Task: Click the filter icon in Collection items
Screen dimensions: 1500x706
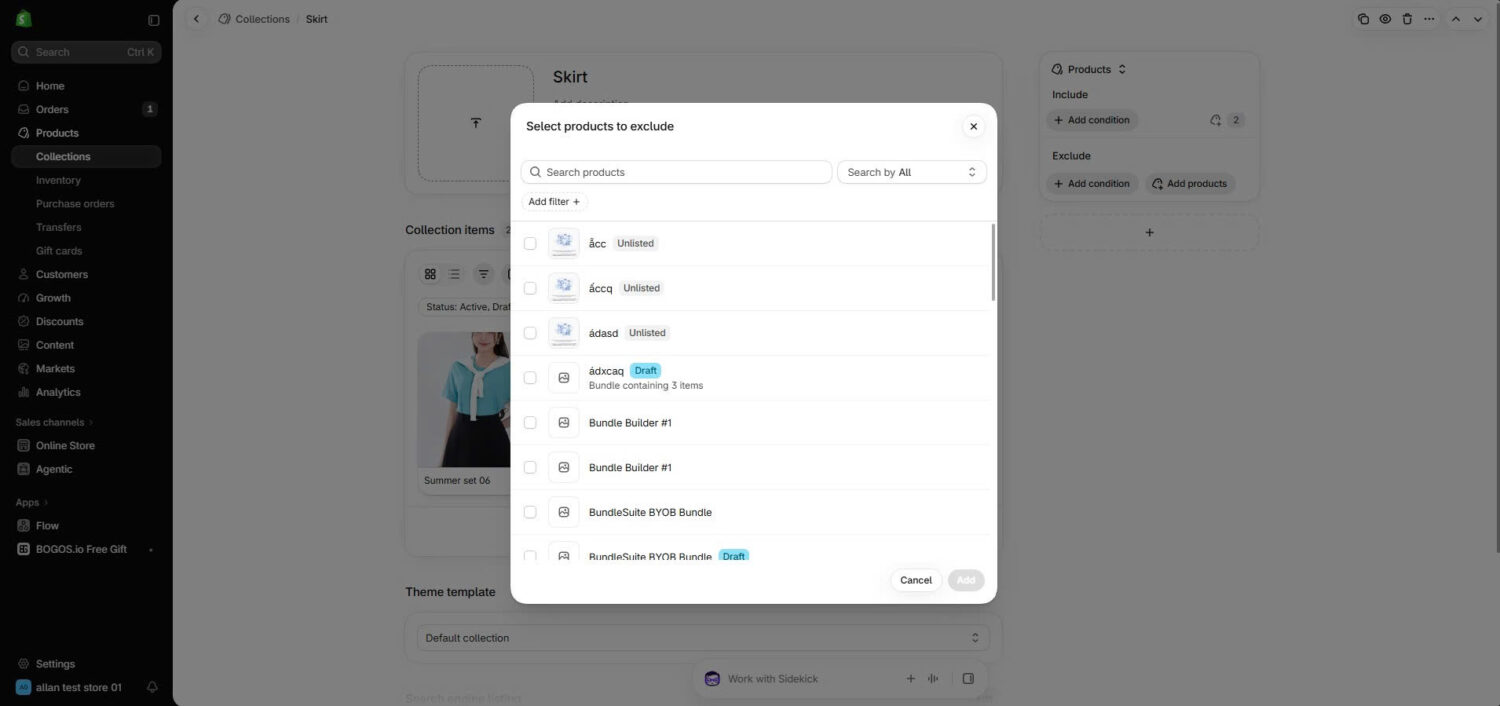Action: click(484, 274)
